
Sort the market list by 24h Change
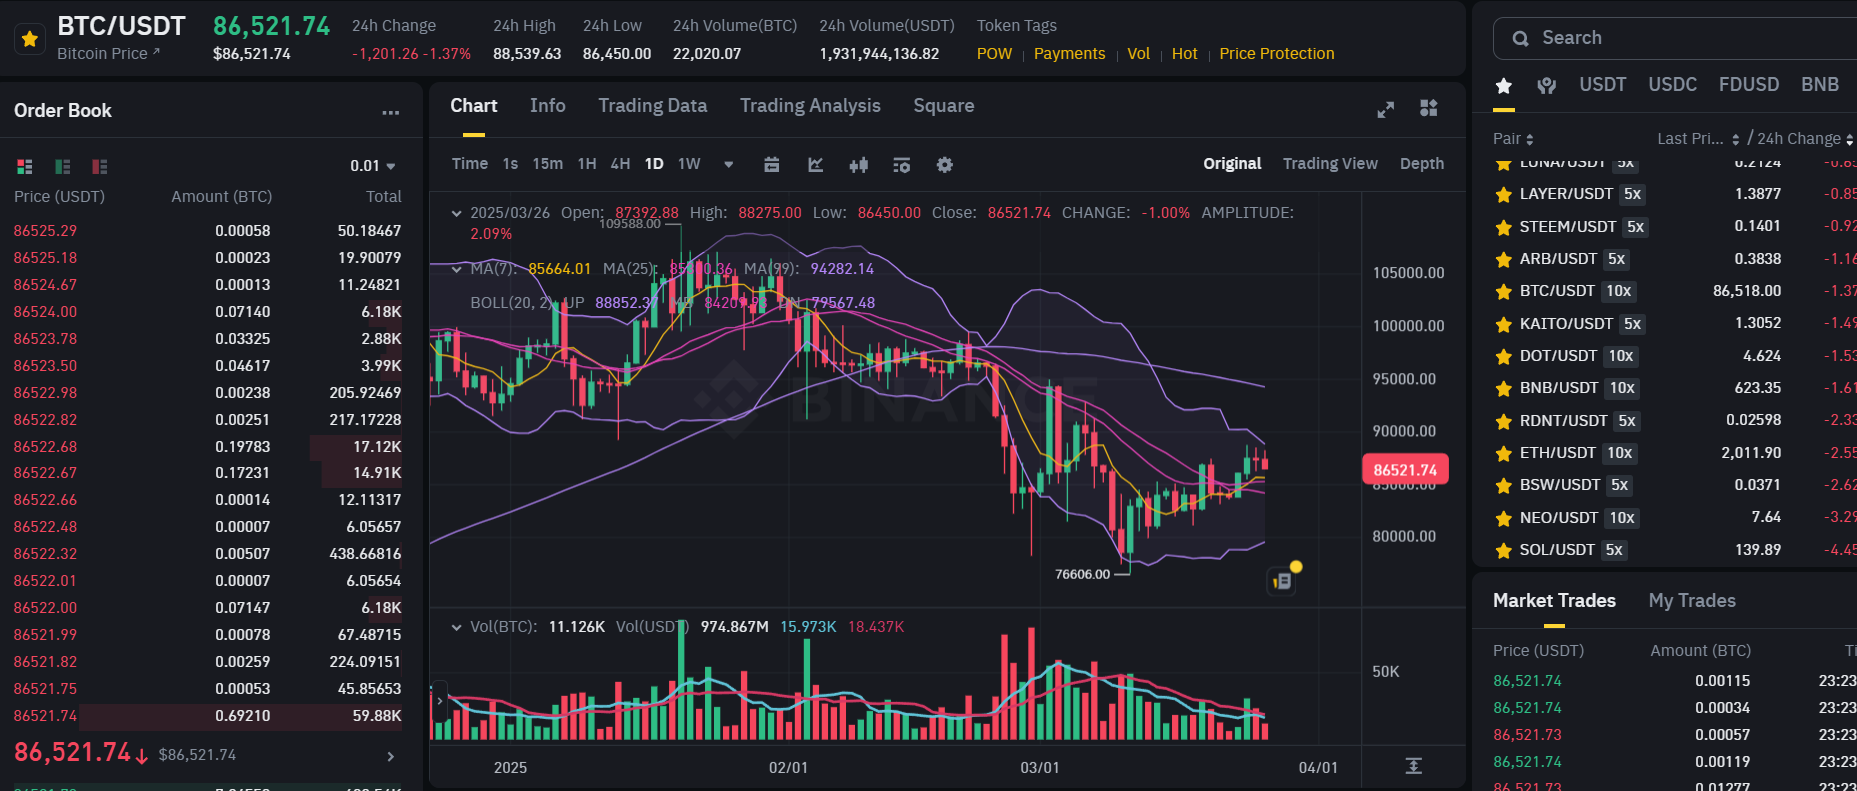(x=1805, y=139)
